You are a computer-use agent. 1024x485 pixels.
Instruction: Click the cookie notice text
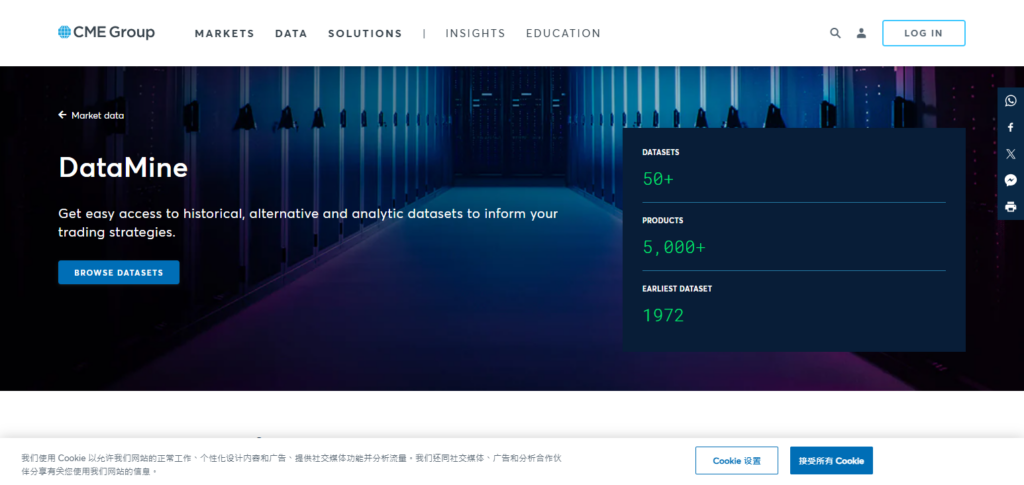point(291,465)
